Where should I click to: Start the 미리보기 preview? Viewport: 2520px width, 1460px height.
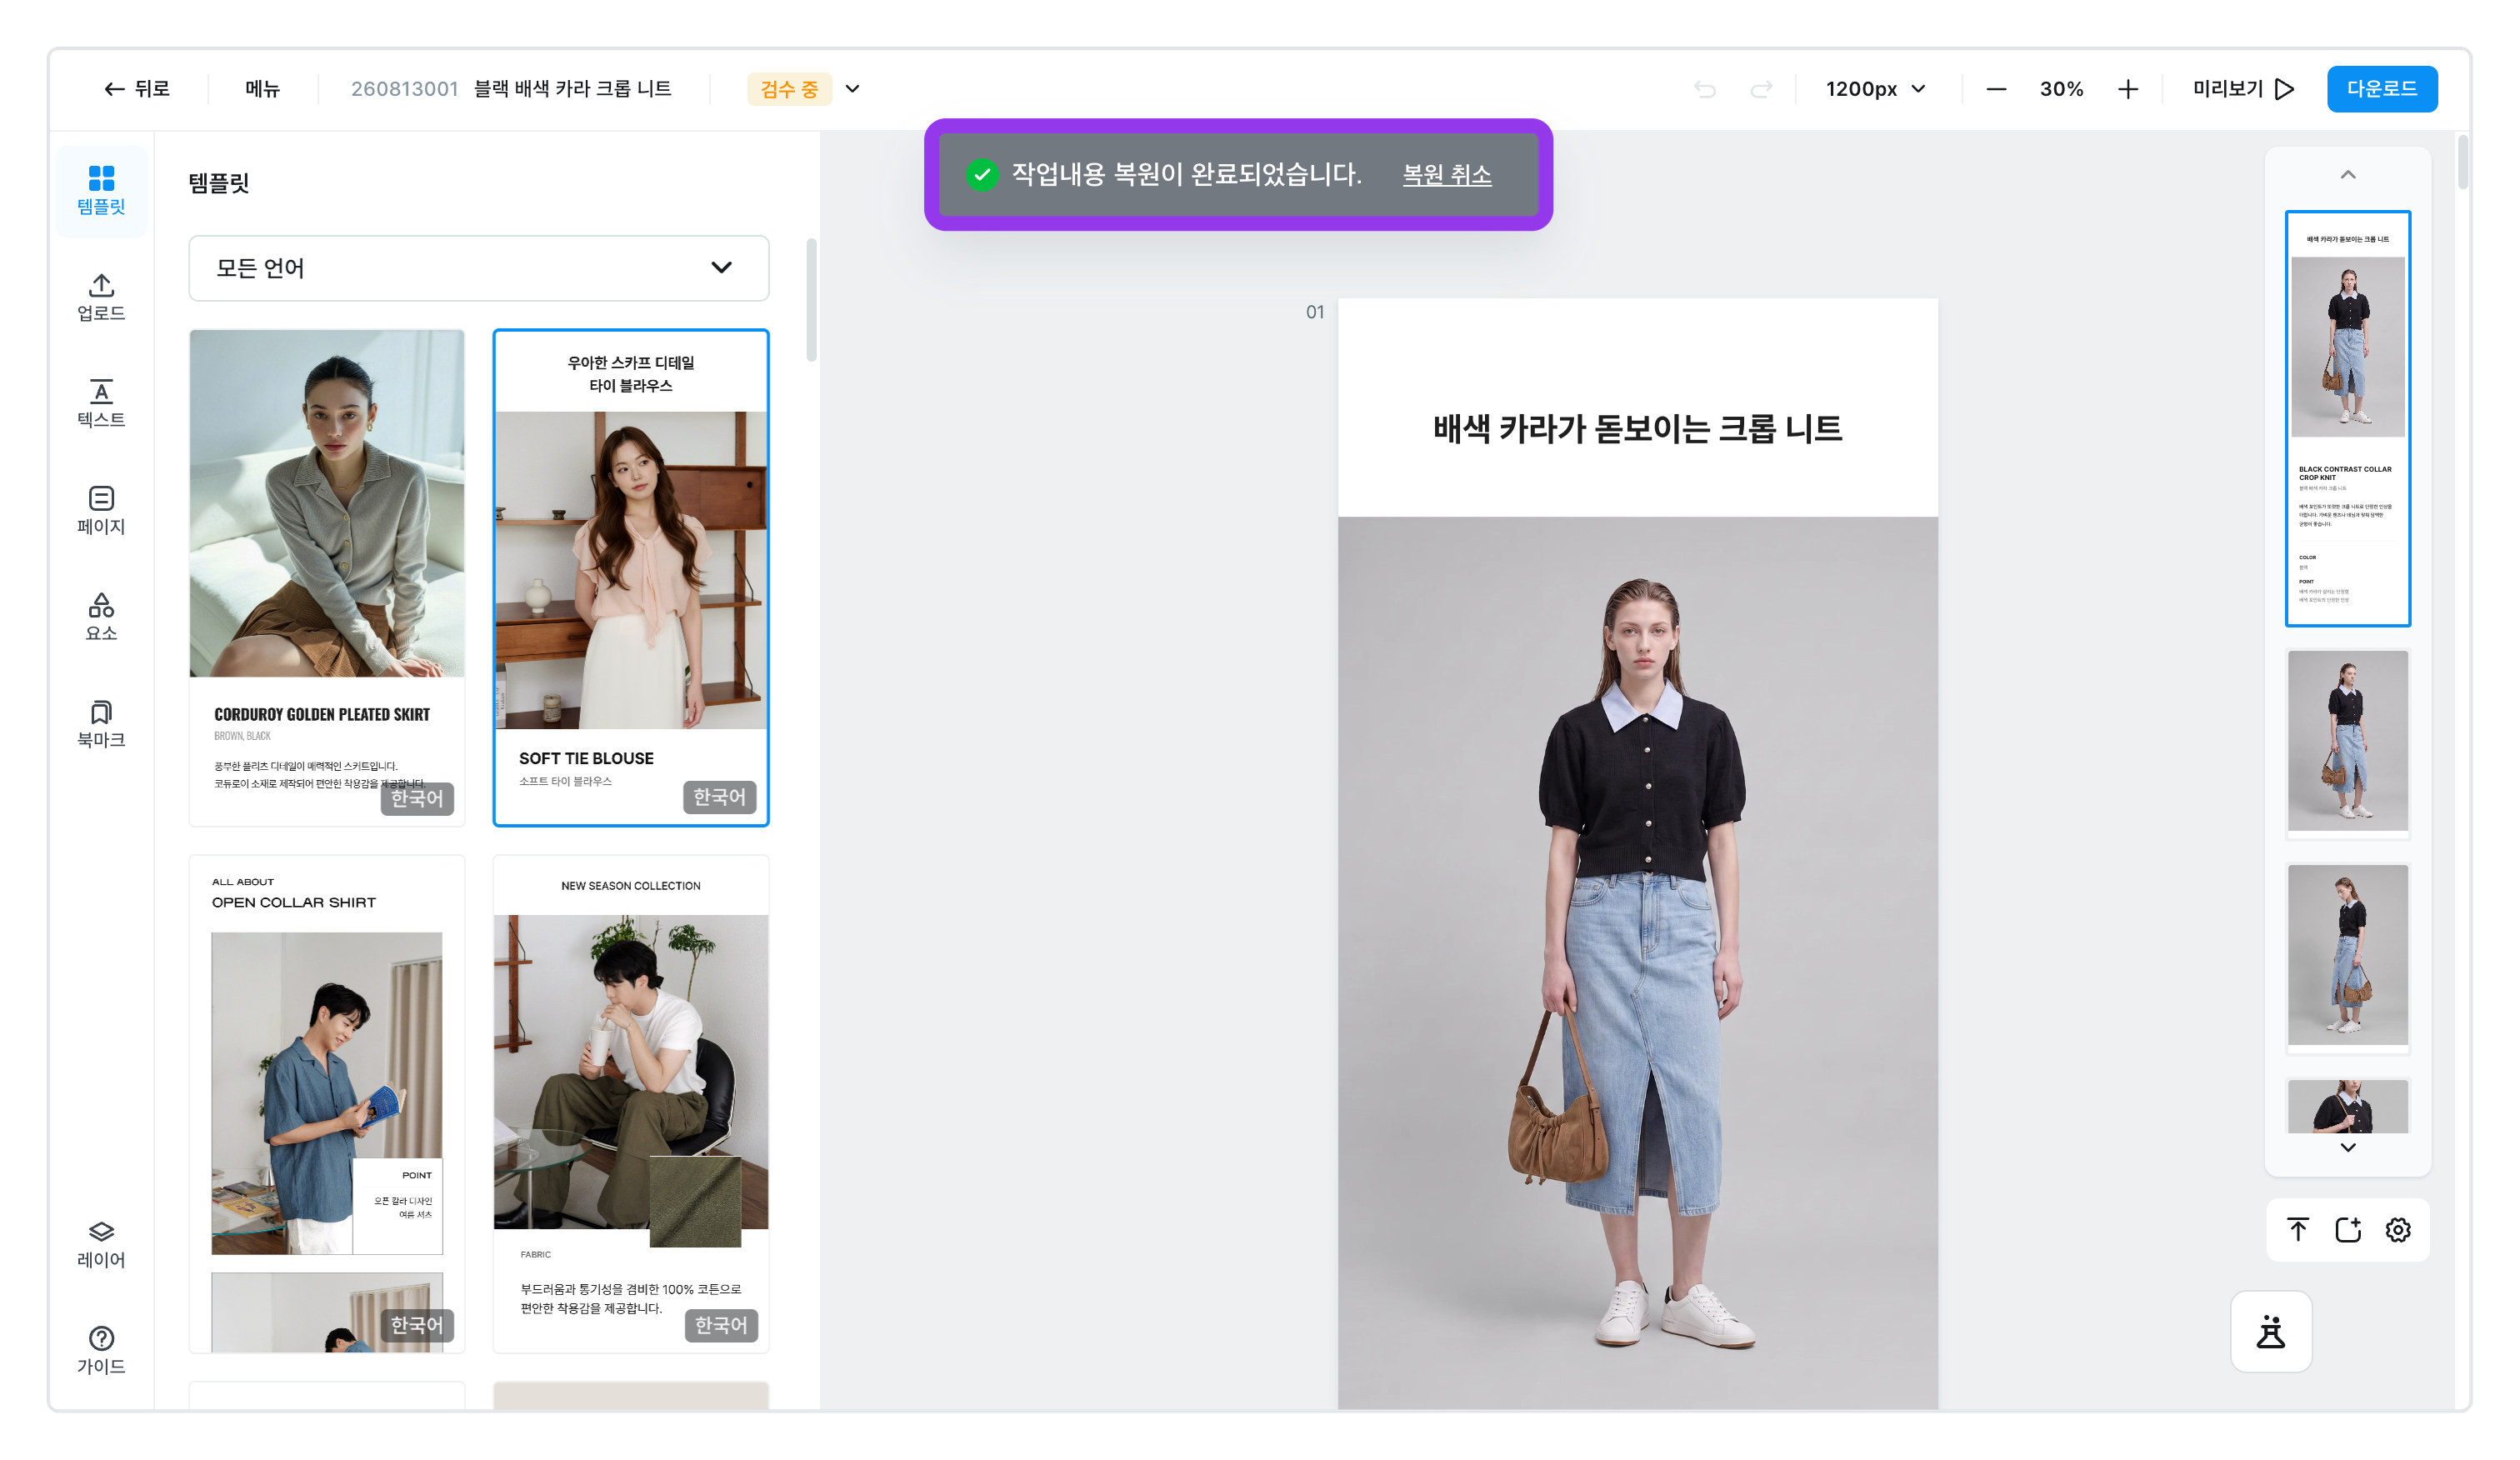click(x=2243, y=89)
